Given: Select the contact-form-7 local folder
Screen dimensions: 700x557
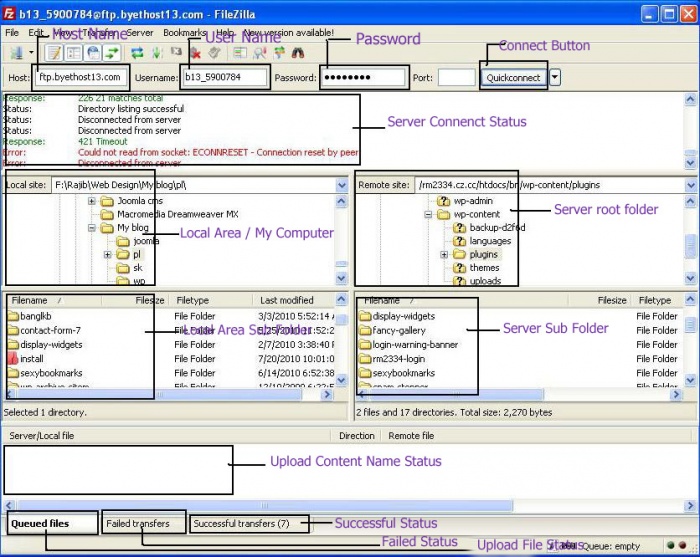Looking at the screenshot, I should pos(50,330).
